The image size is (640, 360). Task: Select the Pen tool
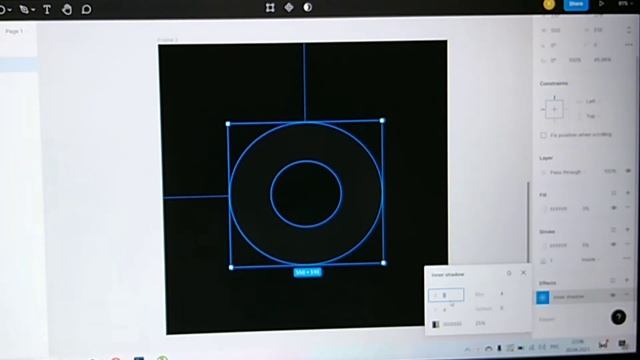coord(24,9)
